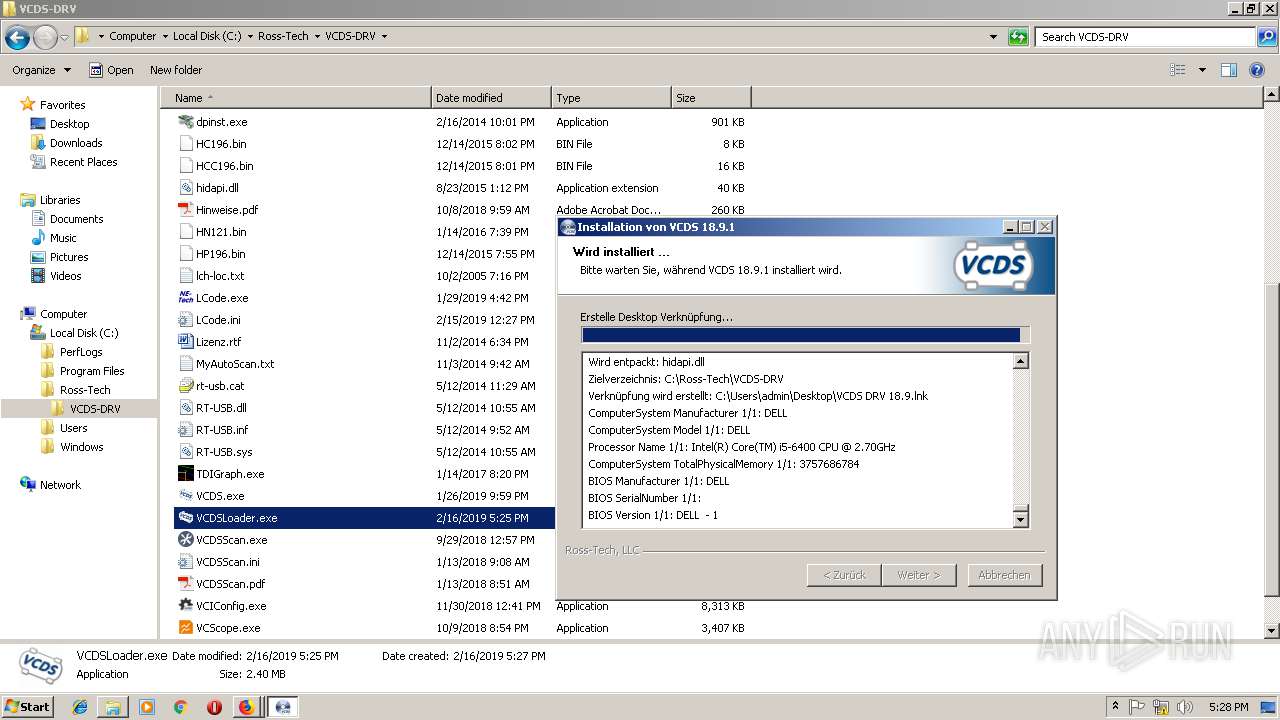The image size is (1280, 720).
Task: Toggle the preview pane icon
Action: coord(1229,70)
